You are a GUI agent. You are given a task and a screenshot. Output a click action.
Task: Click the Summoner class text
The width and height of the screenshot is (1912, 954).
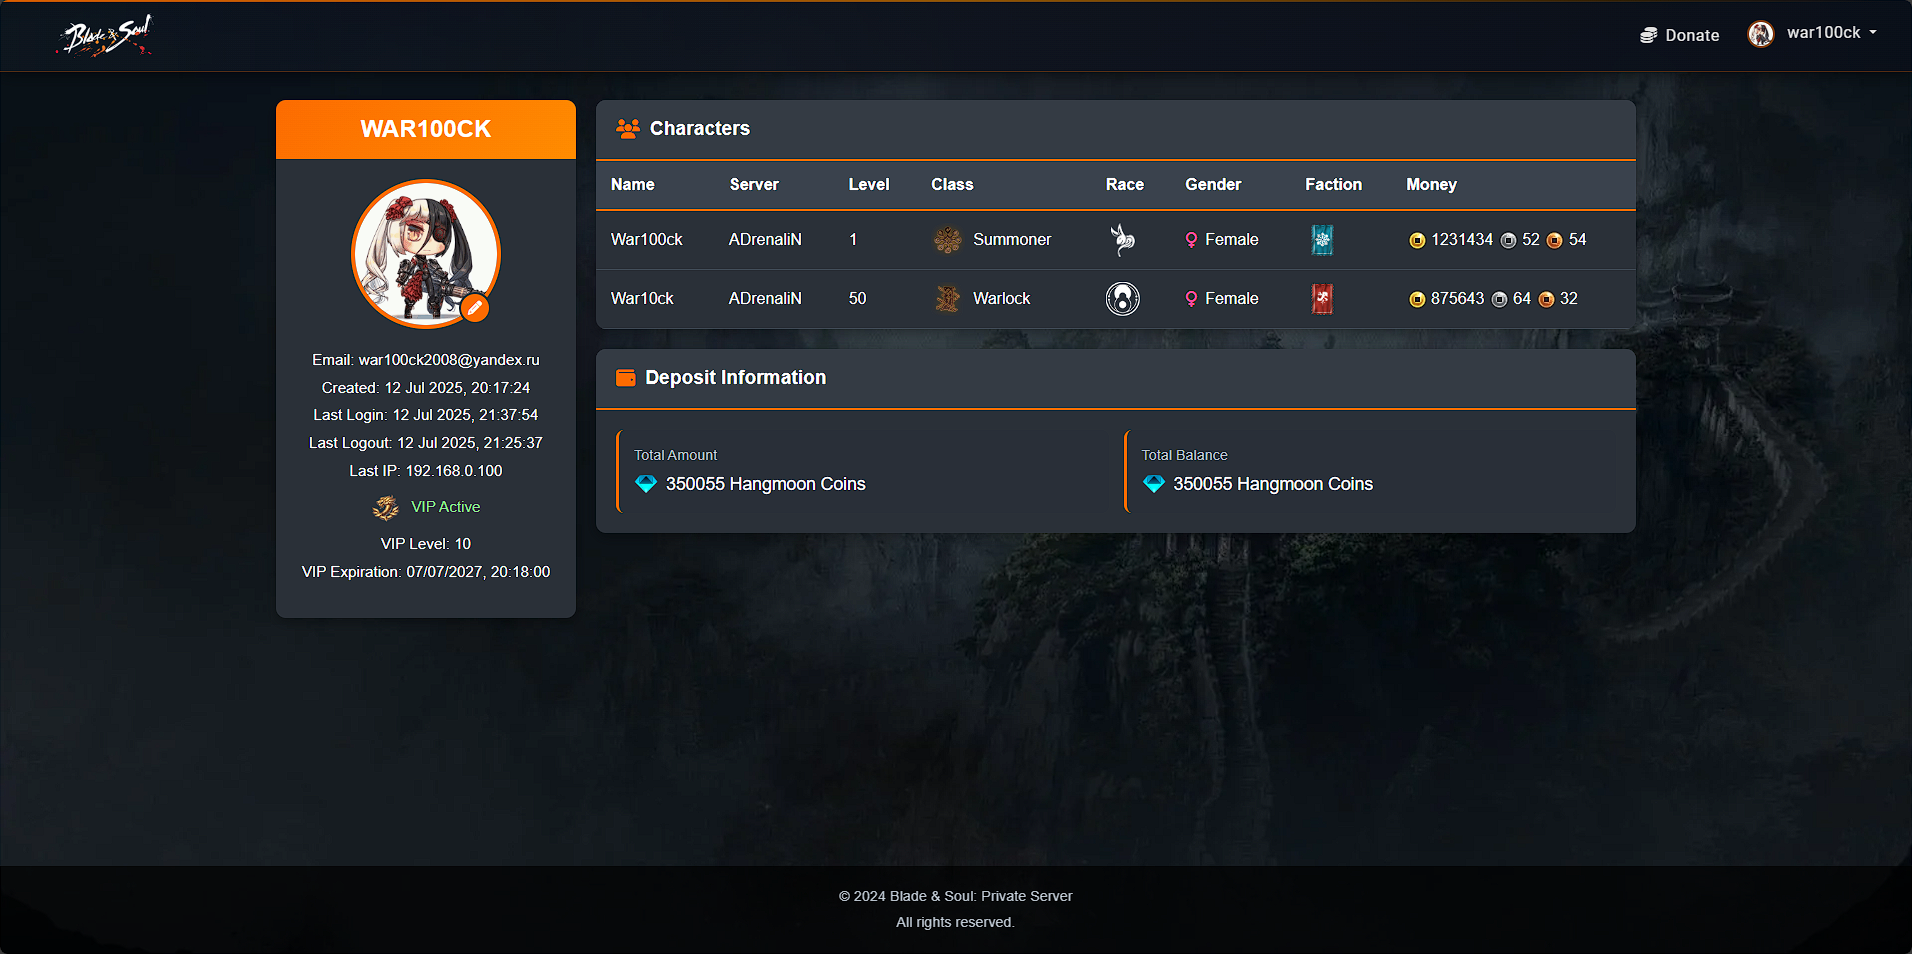[x=1012, y=240]
